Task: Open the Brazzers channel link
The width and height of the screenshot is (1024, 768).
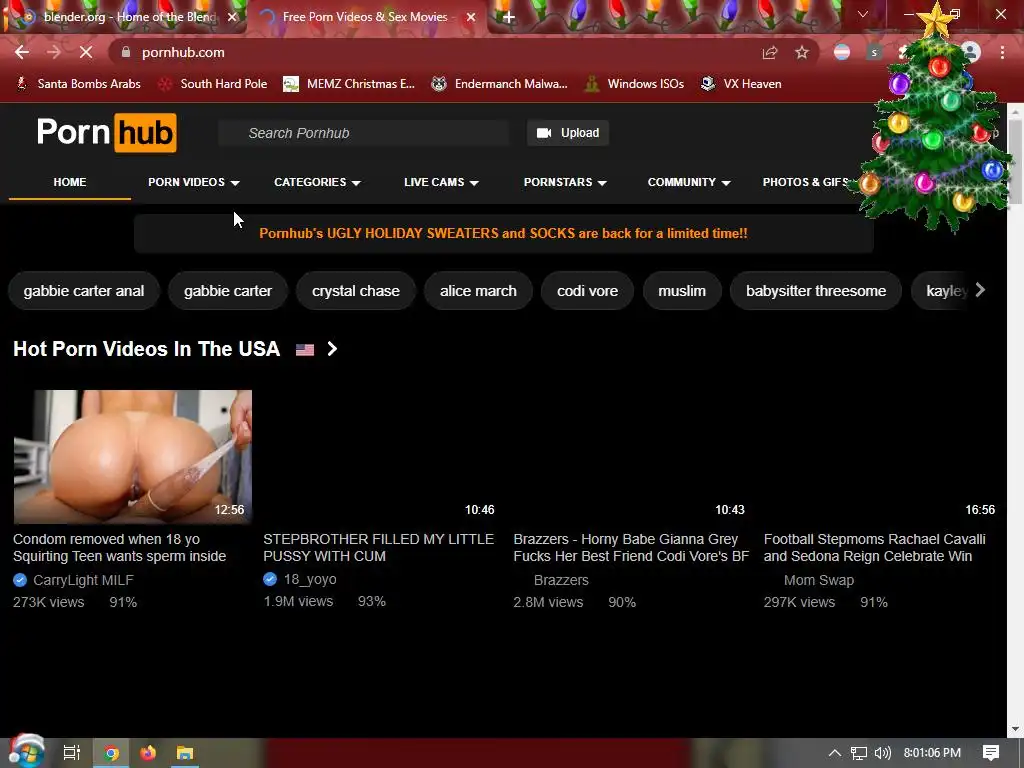Action: (561, 580)
